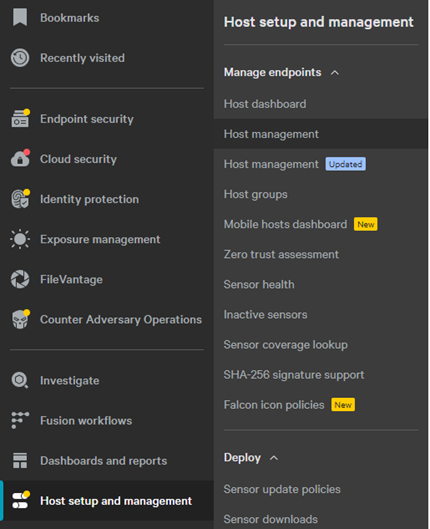Click the Investigate magnifier icon
This screenshot has height=529, width=430.
pyautogui.click(x=20, y=380)
